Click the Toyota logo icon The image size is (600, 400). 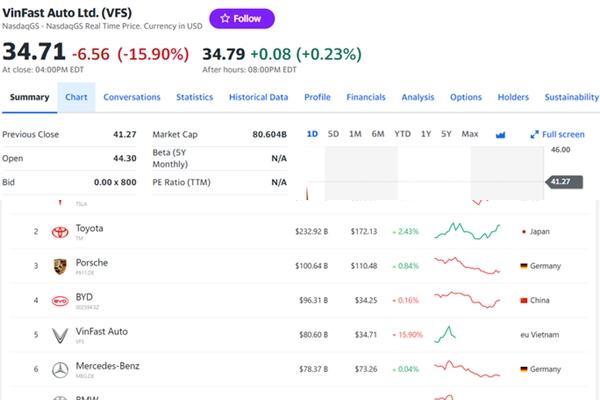[x=59, y=231]
